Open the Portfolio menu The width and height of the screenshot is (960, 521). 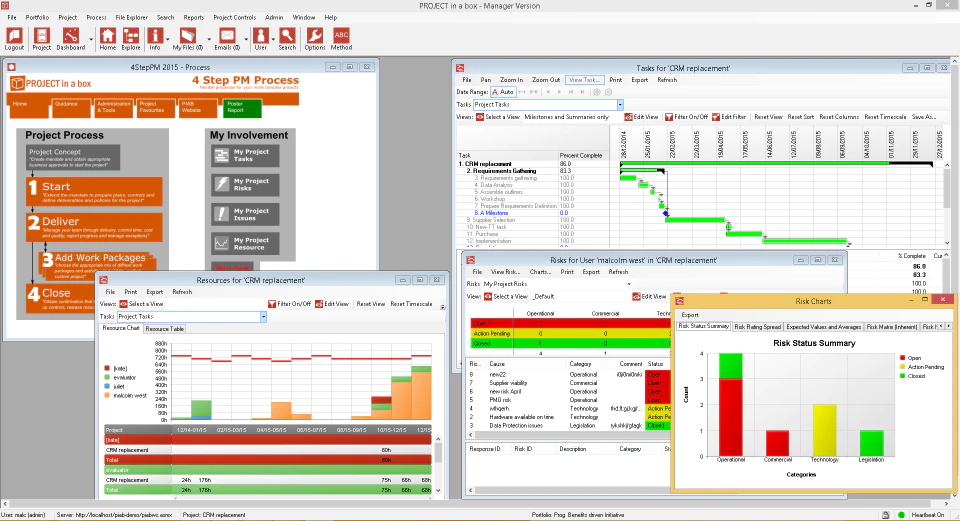(x=37, y=17)
